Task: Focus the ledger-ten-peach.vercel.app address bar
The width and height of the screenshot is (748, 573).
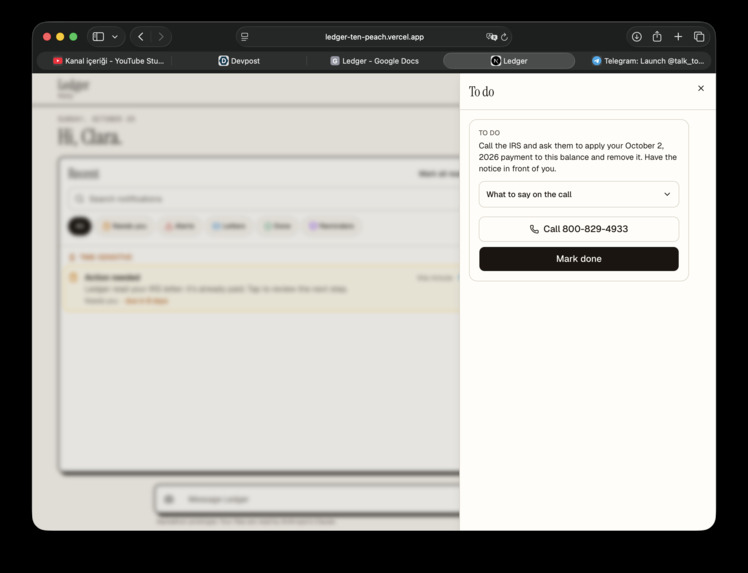Action: (x=374, y=37)
